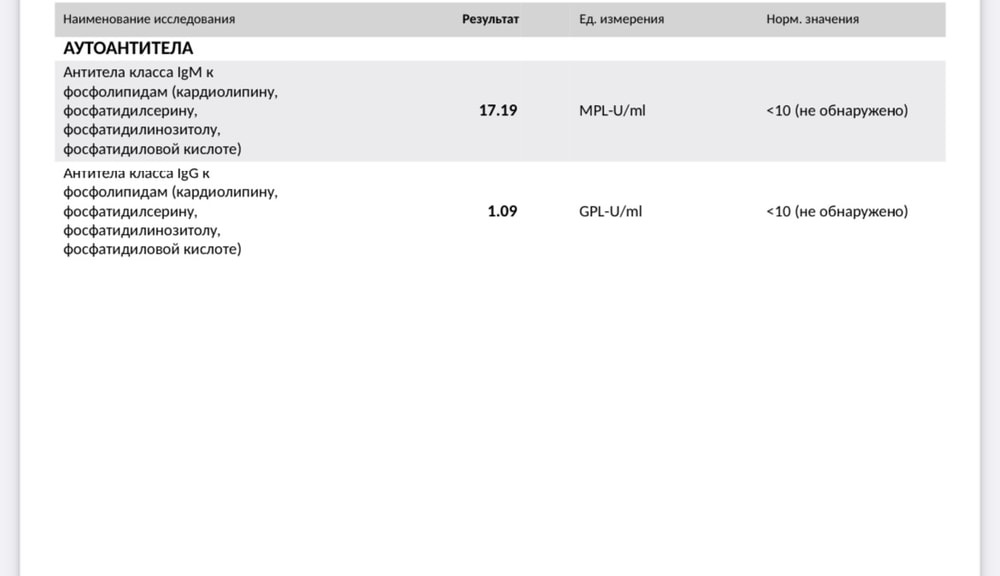Click the IgG row norm value '<10 (не обнаружено)'

click(837, 211)
